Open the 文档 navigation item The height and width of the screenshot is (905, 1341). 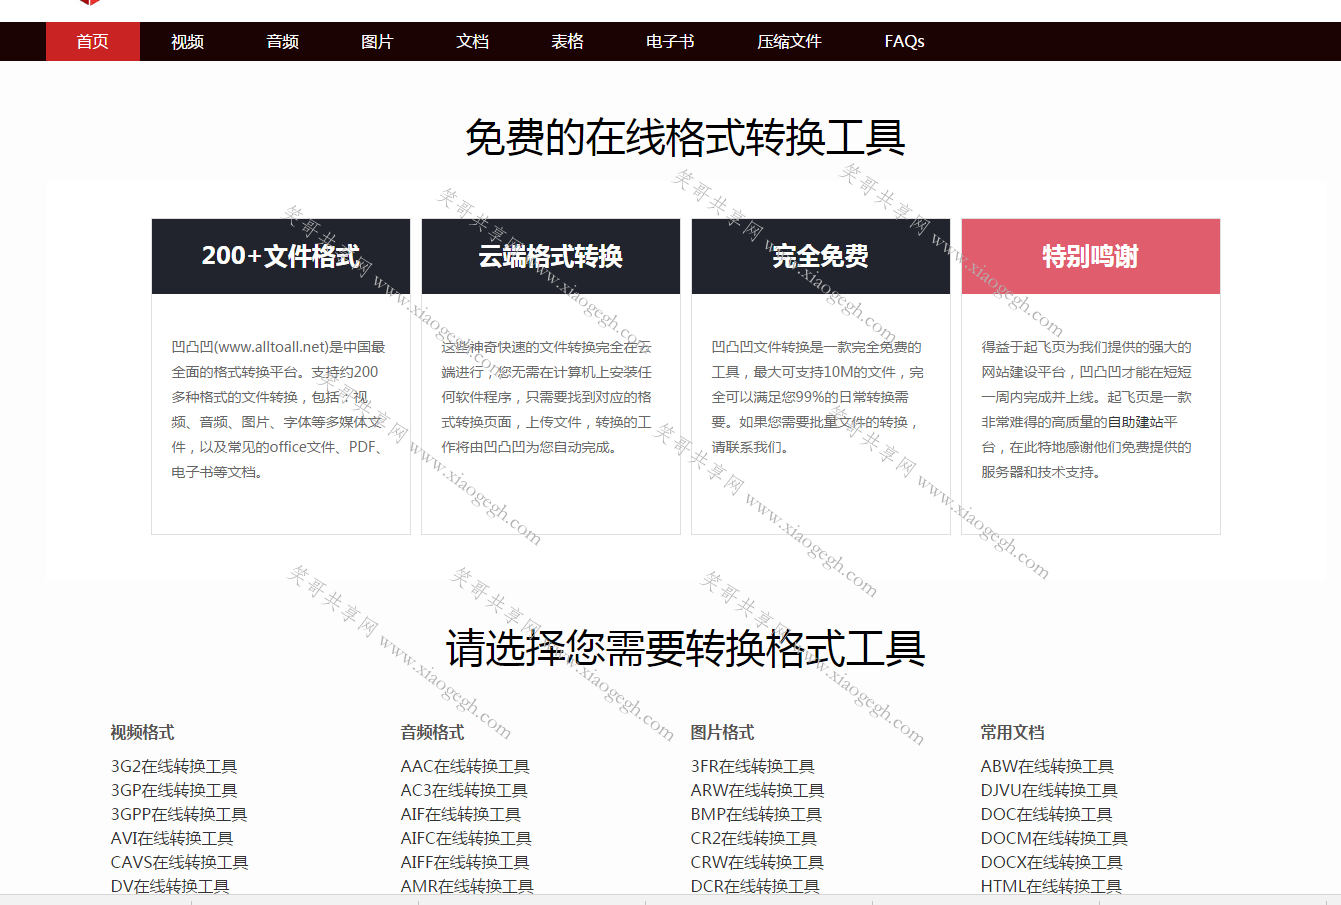[472, 41]
